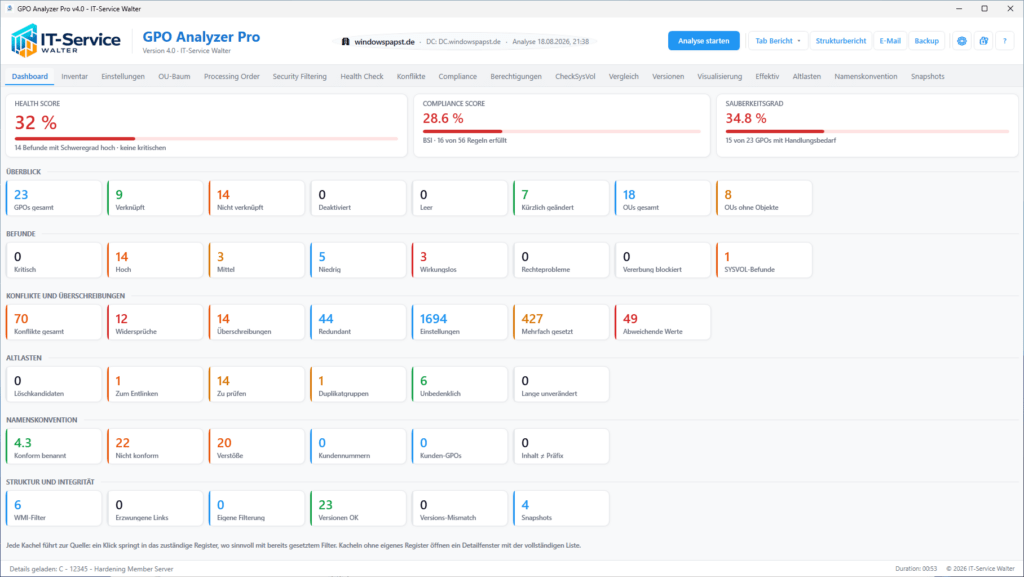This screenshot has height=577, width=1024.
Task: Open the Visualisierung tab
Action: point(720,76)
